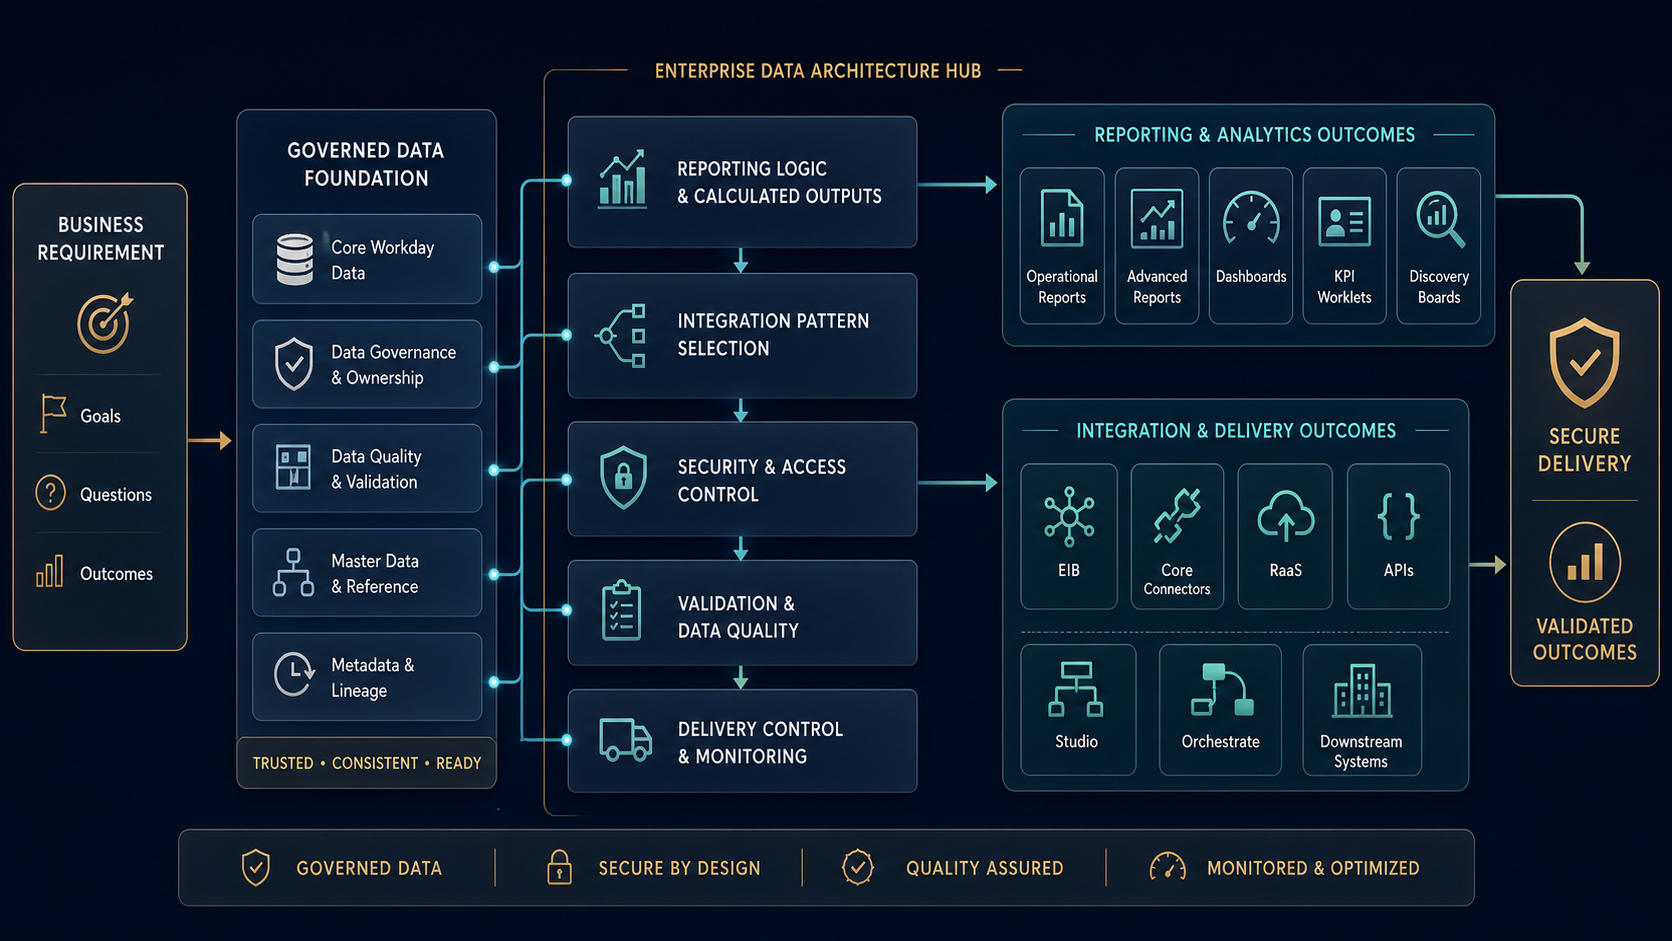
Task: Select the 'Delivery Control & Monitoring' text
Action: coord(760,743)
